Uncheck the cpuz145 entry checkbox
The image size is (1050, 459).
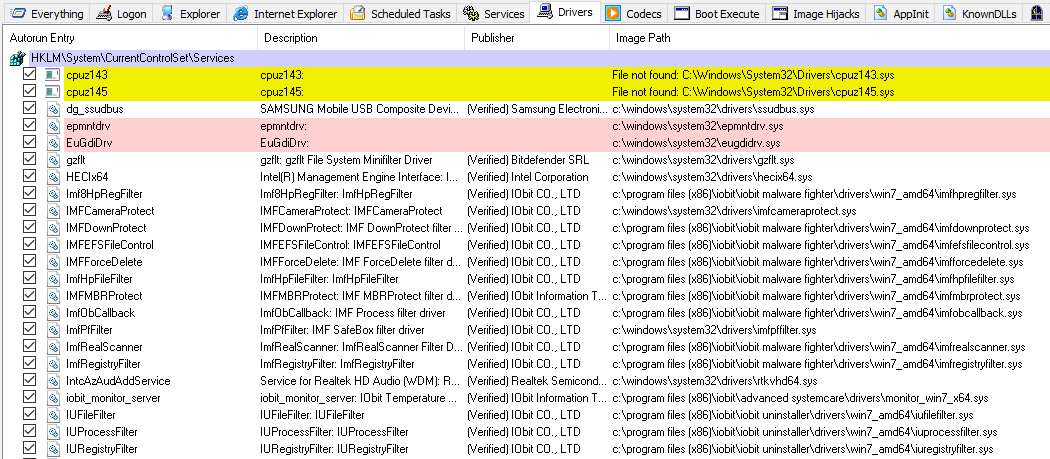point(29,92)
